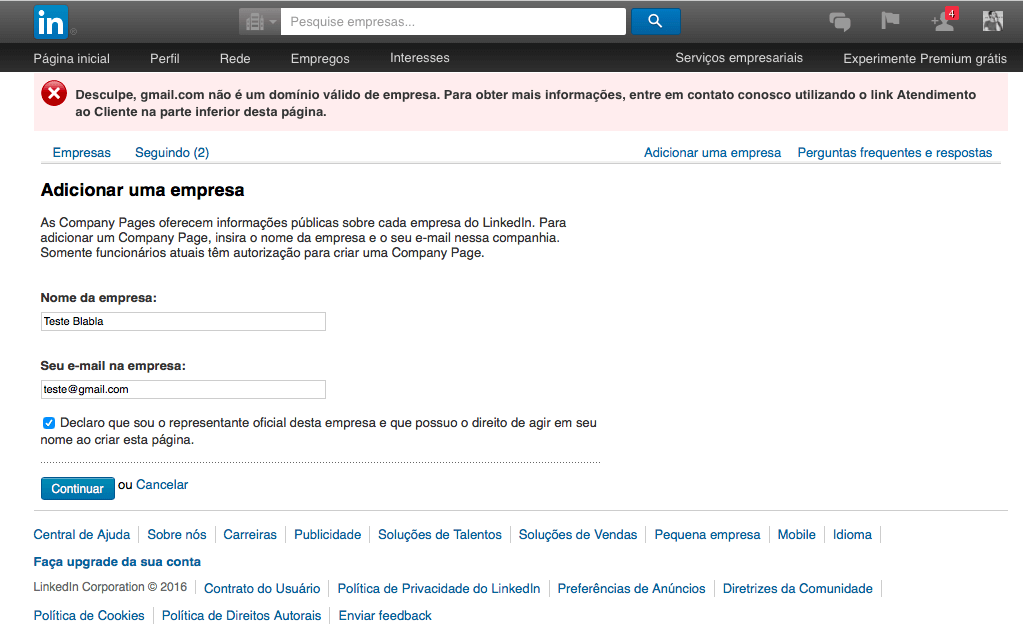
Task: Click Experimente Premium grátis
Action: pos(924,59)
